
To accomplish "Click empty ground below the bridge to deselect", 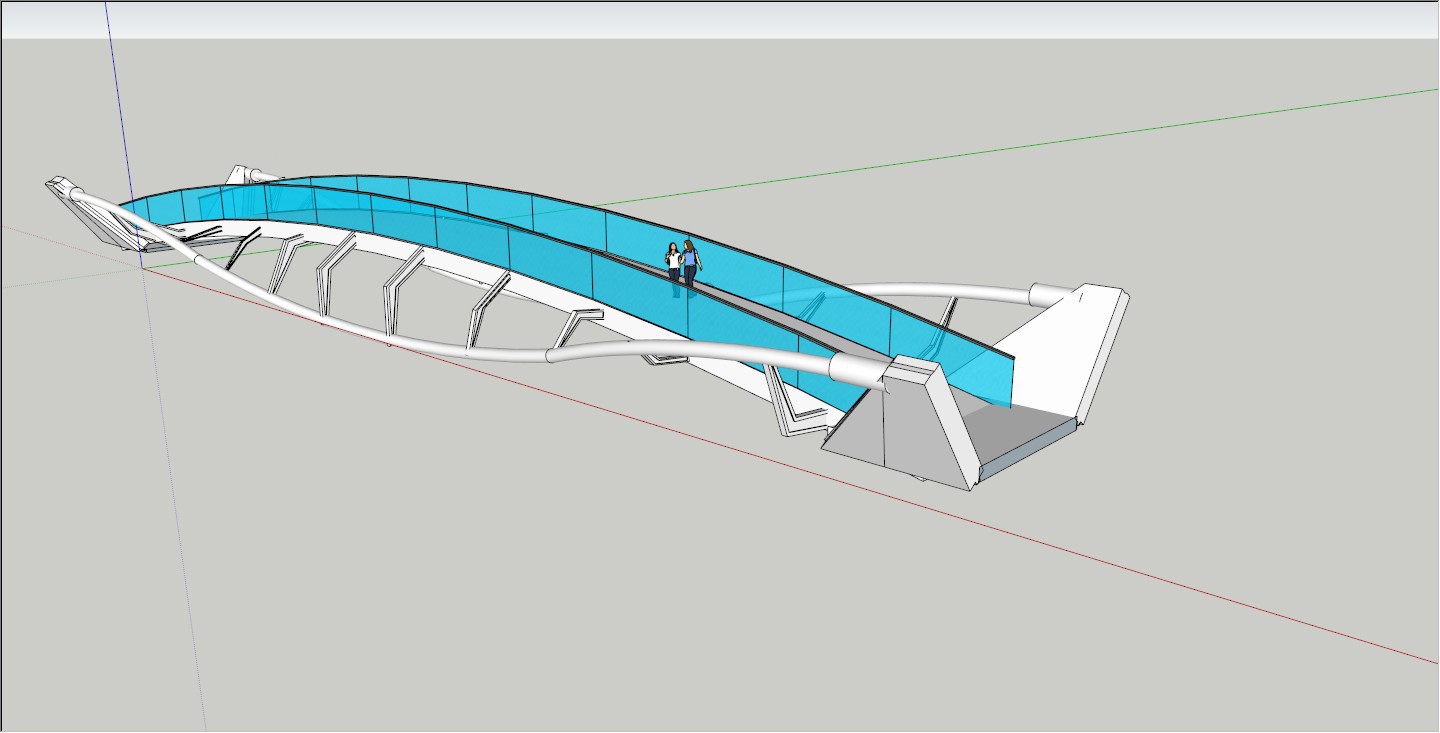I will tap(600, 580).
